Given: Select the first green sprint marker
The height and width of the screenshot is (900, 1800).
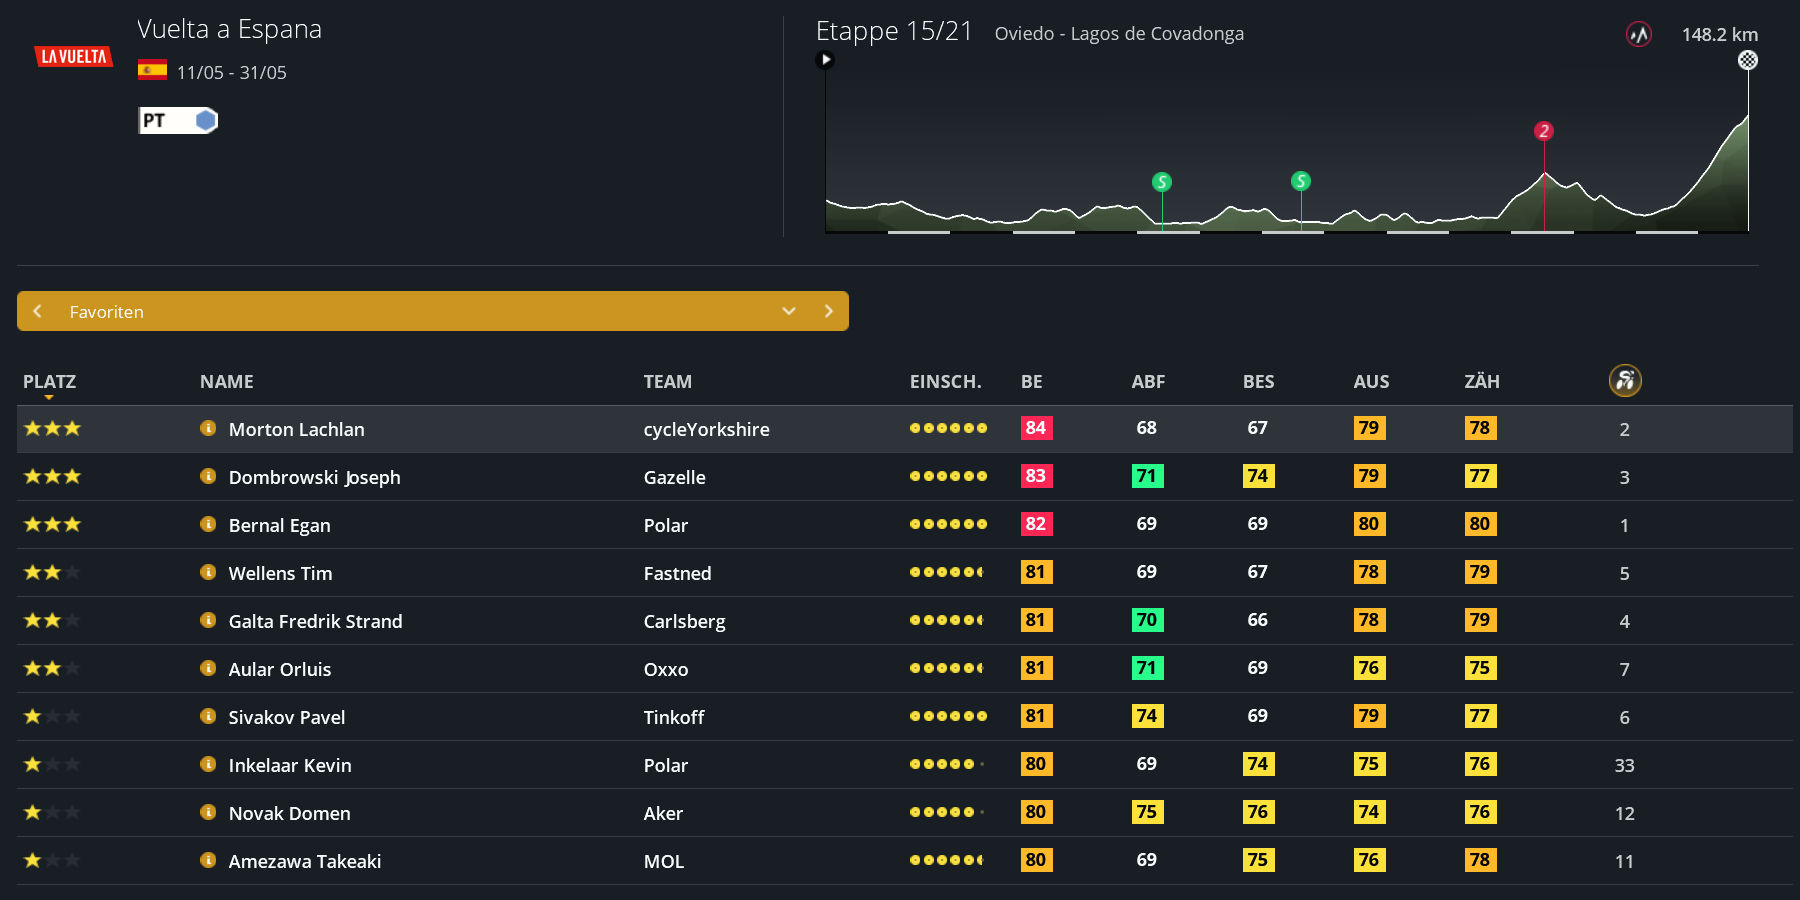Looking at the screenshot, I should point(1161,182).
